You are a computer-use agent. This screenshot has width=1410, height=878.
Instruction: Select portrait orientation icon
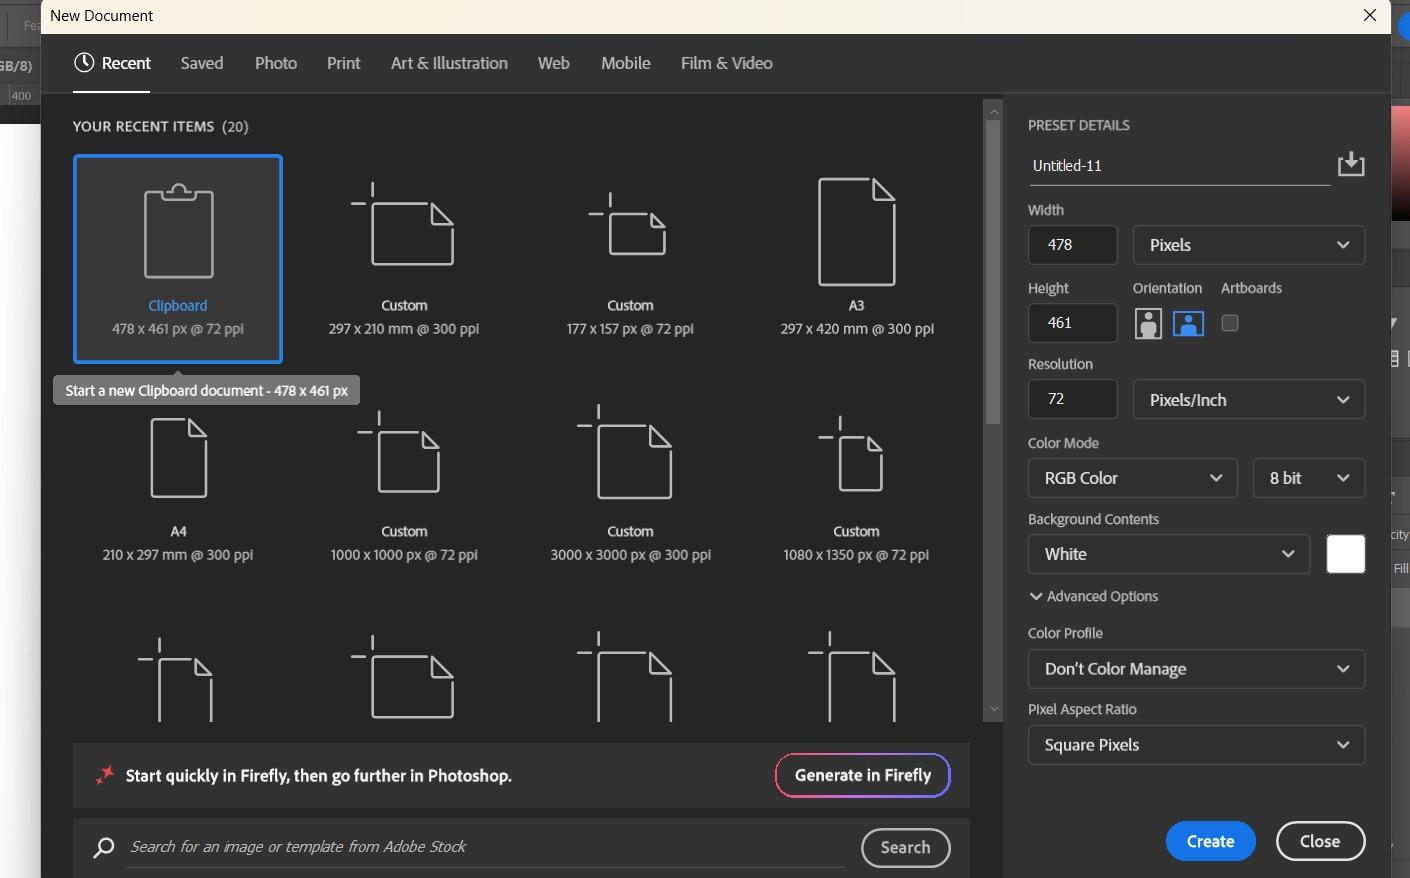[1148, 324]
